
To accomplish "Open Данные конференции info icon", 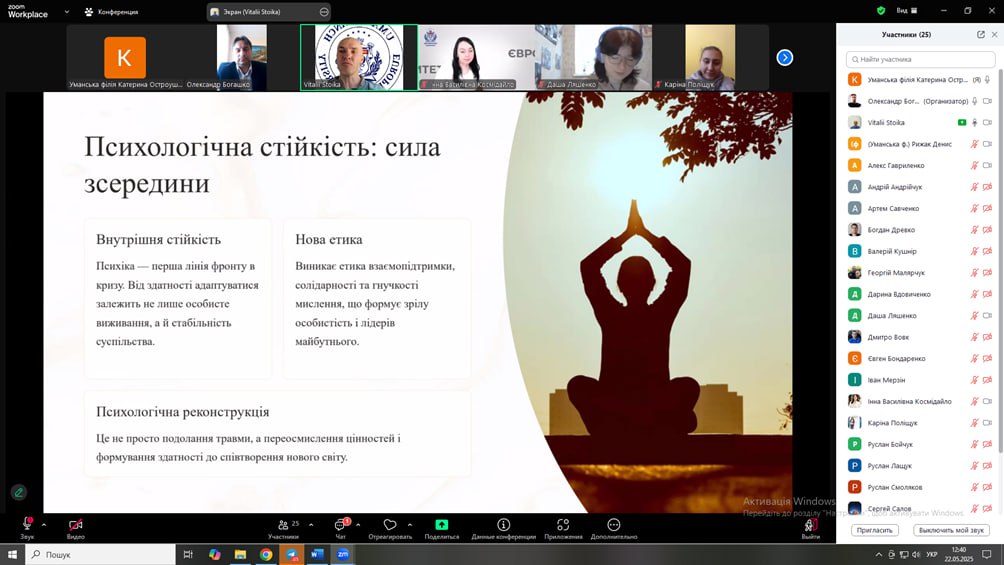I will pyautogui.click(x=503, y=525).
